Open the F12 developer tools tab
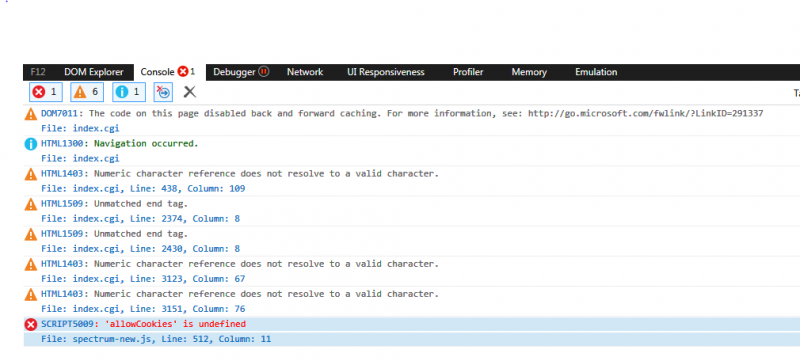The height and width of the screenshot is (361, 800). point(38,72)
